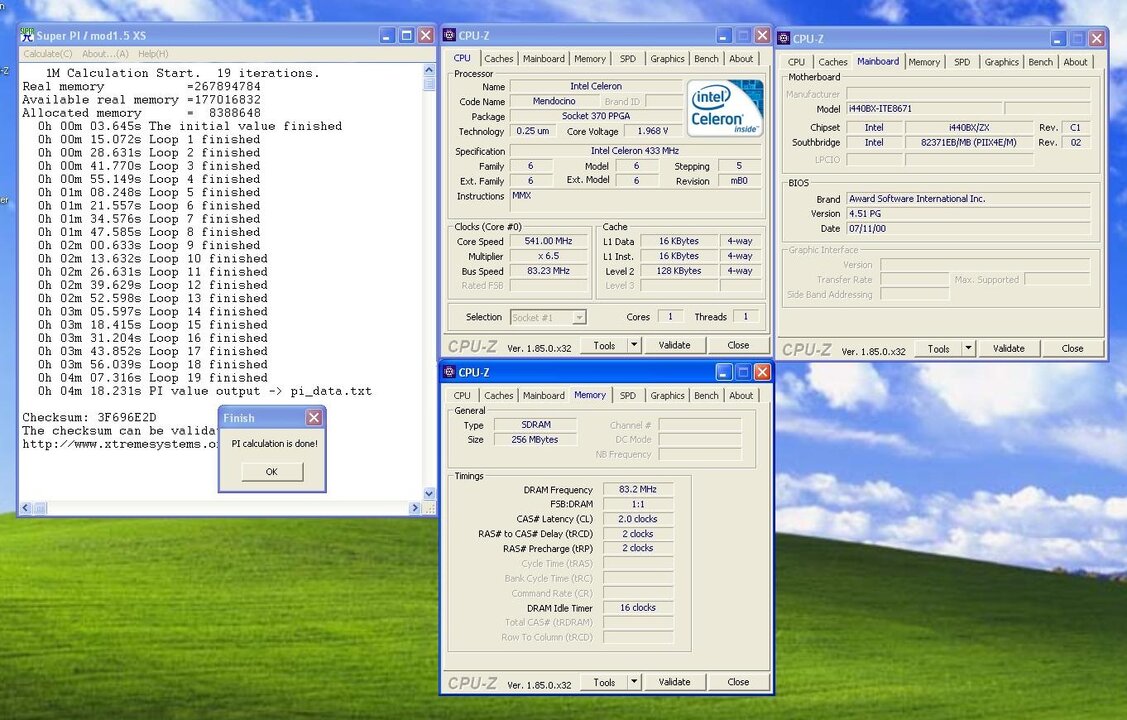Screen dimensions: 1127x720
Task: Click Validate in the CPU-Z Mainboard window
Action: [x=1008, y=349]
